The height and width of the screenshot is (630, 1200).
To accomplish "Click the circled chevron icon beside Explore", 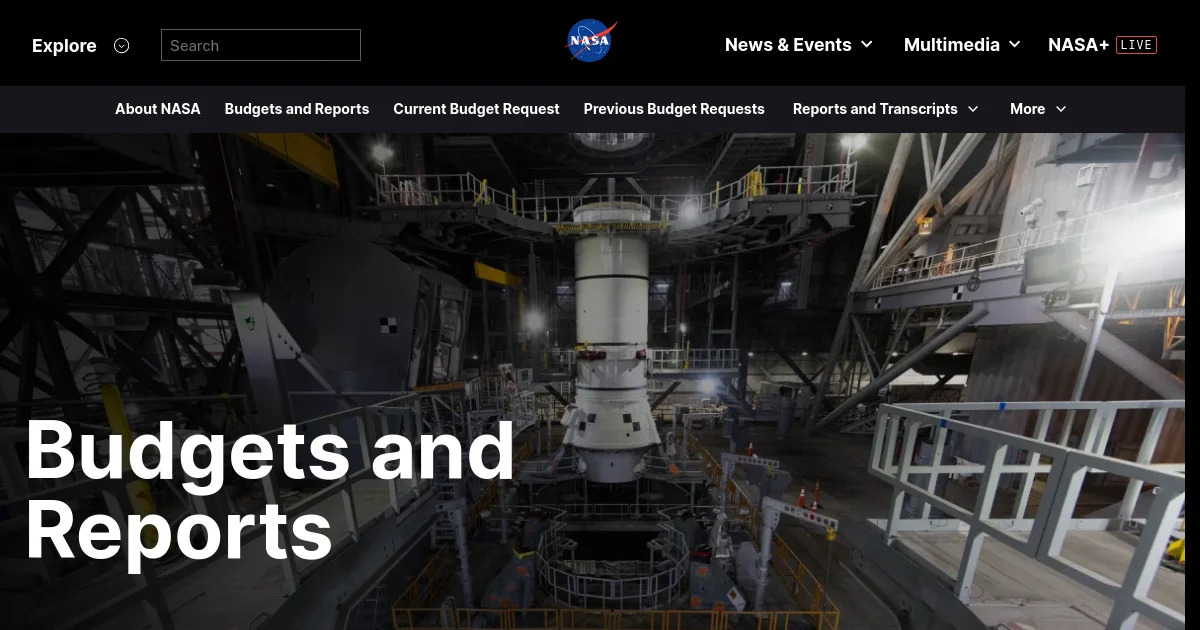I will click(122, 45).
